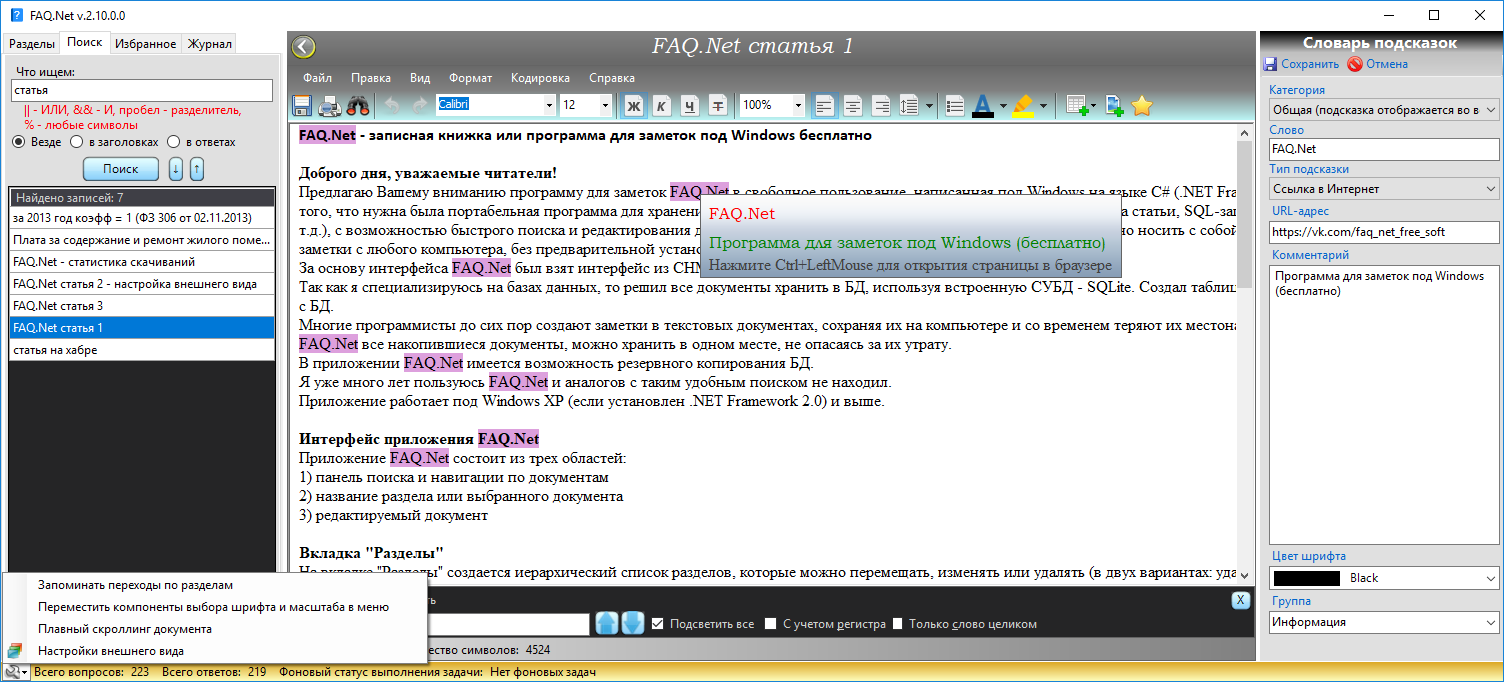
Task: Open the Категория dropdown
Action: click(x=1385, y=108)
